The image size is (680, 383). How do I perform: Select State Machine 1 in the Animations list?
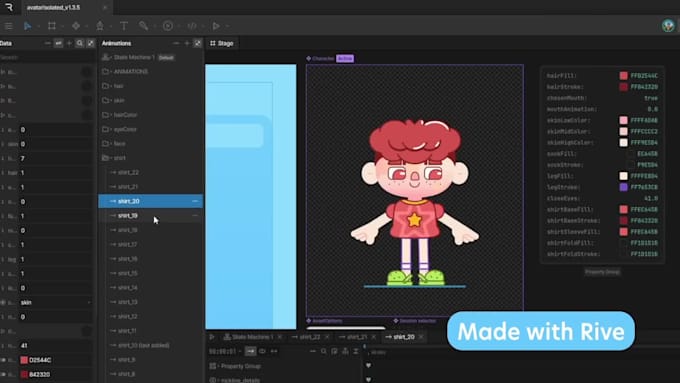point(134,57)
